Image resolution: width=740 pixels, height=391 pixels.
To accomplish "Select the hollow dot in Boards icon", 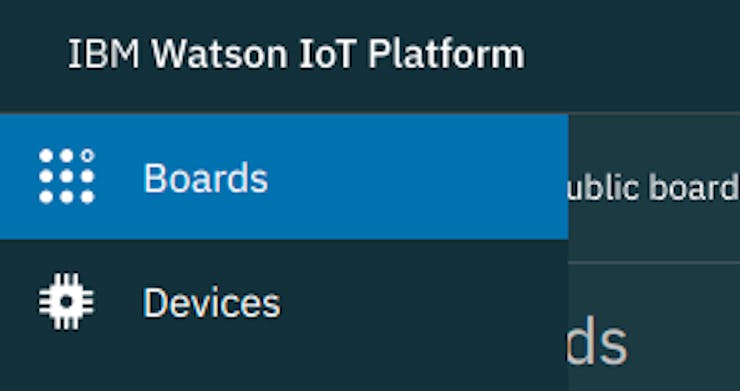I will pyautogui.click(x=87, y=155).
